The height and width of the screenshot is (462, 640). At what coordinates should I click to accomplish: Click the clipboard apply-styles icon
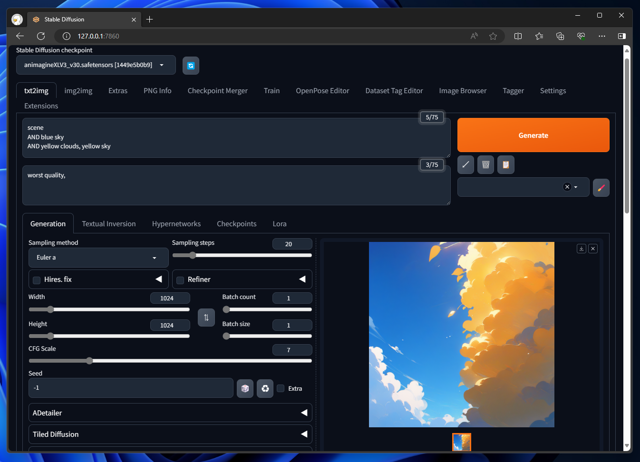[x=506, y=165]
